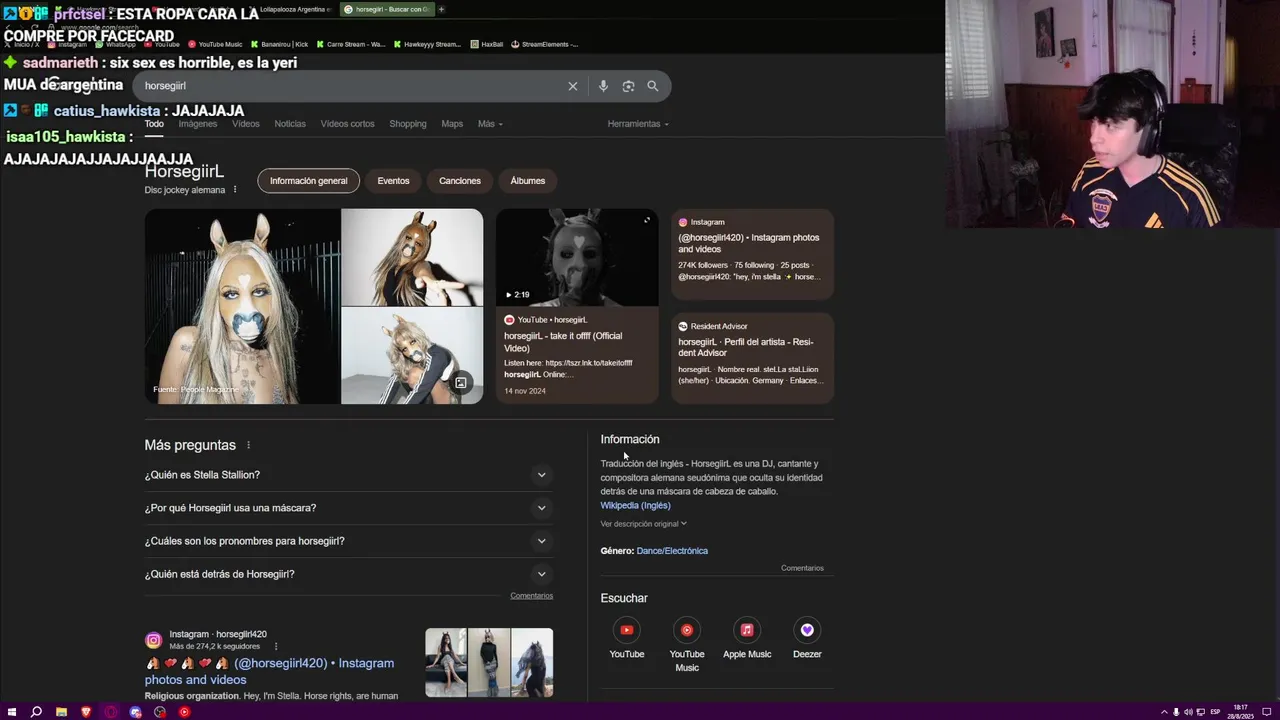The width and height of the screenshot is (1280, 720).
Task: Open the large HorsegiirL portrait photo
Action: [242, 306]
